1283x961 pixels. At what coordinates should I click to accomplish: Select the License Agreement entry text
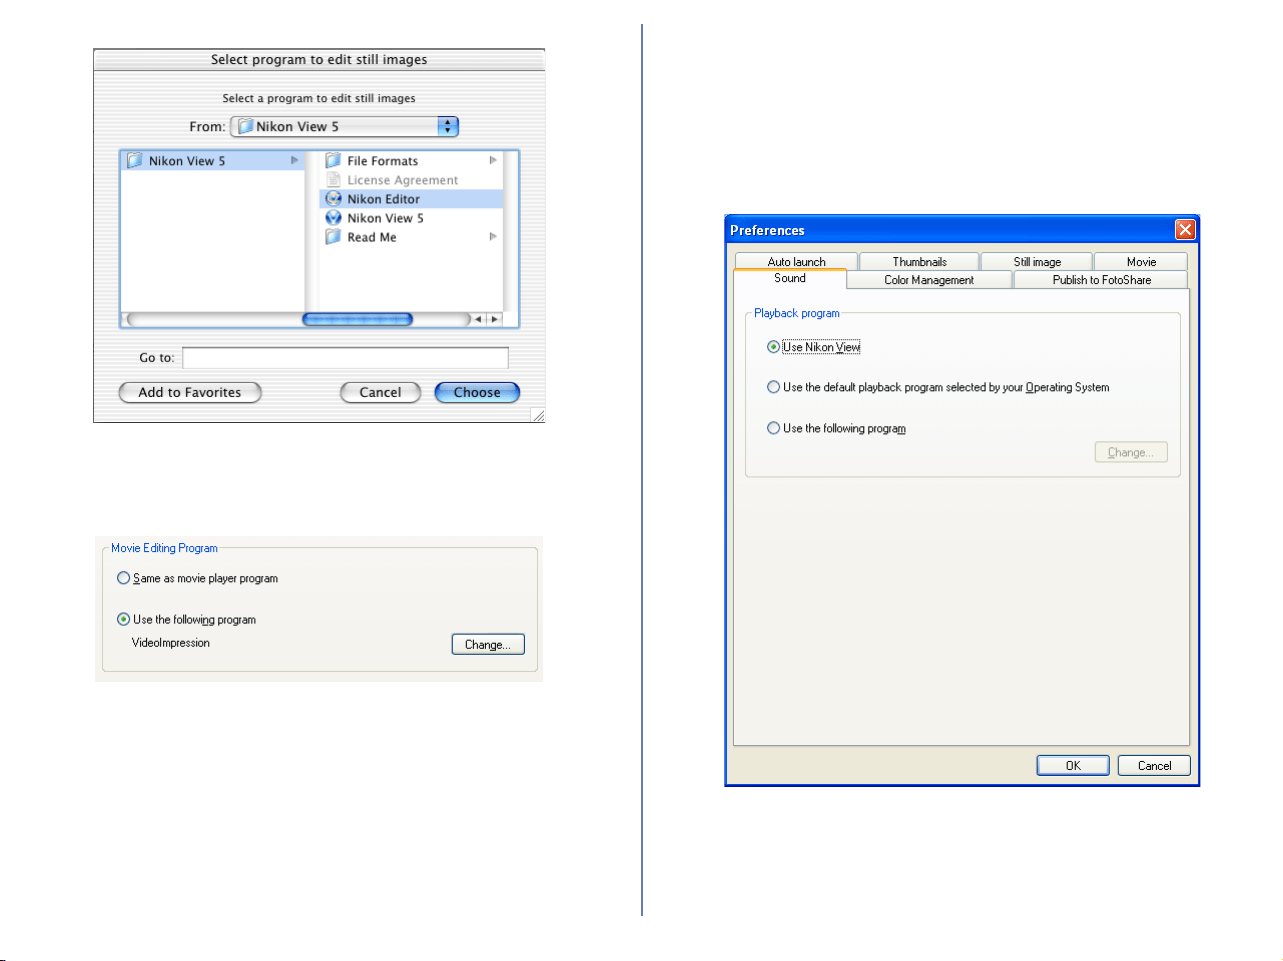coord(402,180)
